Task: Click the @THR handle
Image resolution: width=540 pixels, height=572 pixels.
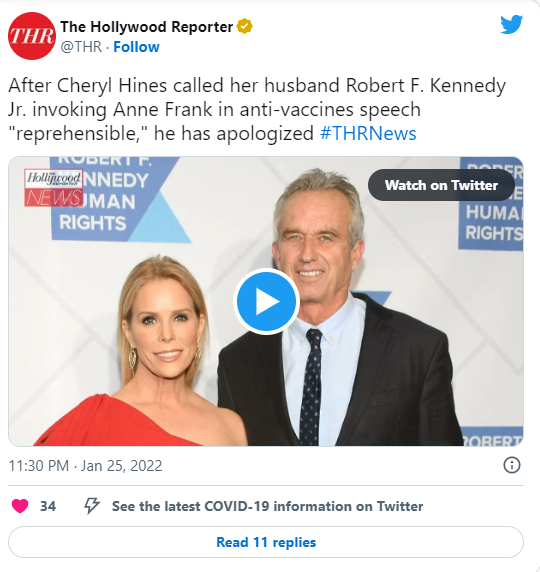Action: (81, 47)
